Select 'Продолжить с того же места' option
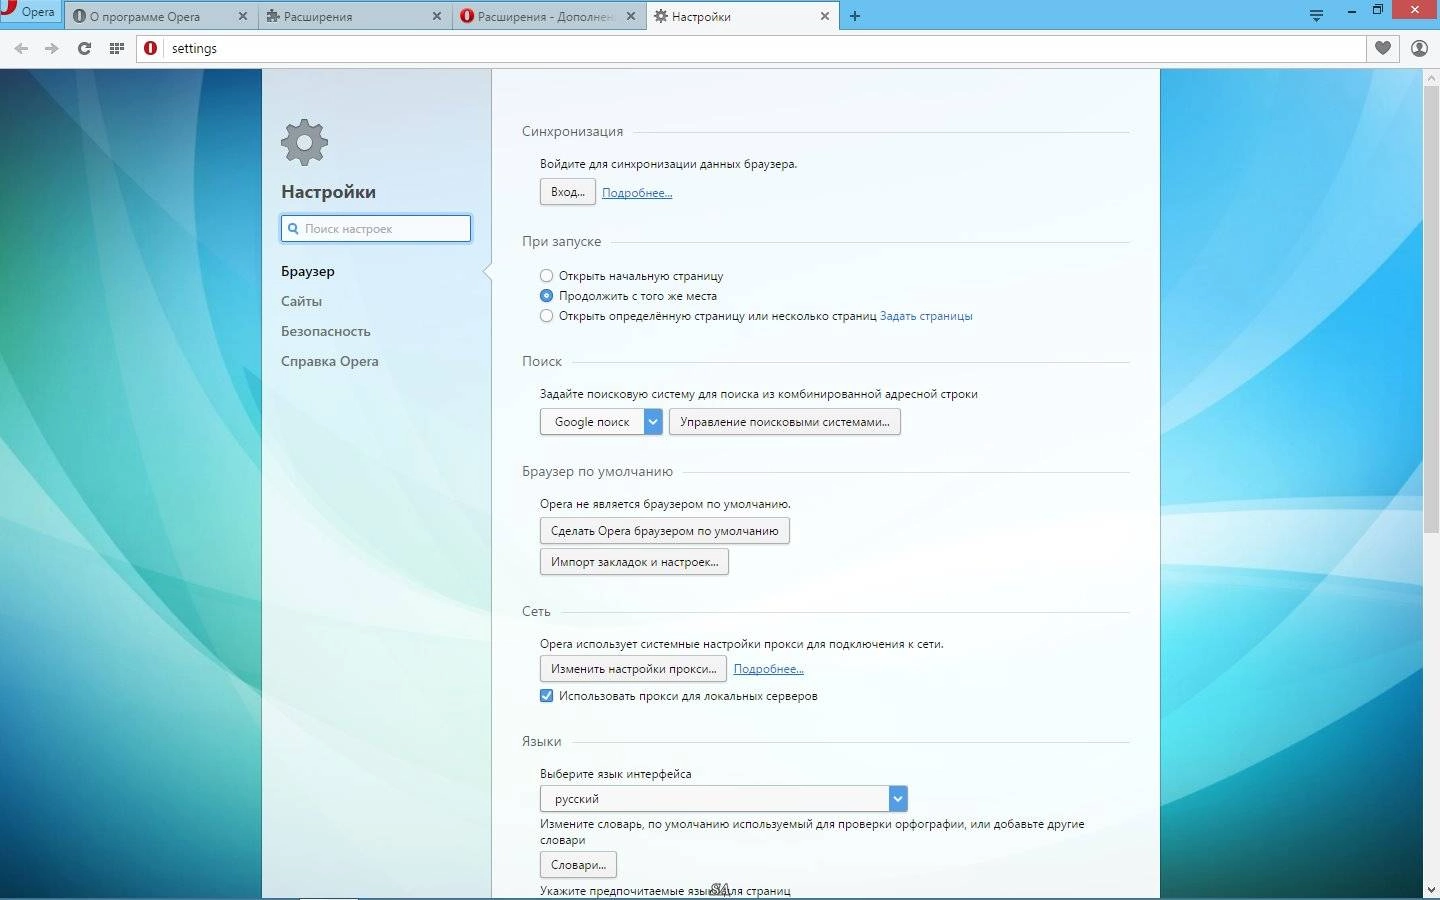This screenshot has height=900, width=1440. pos(546,295)
